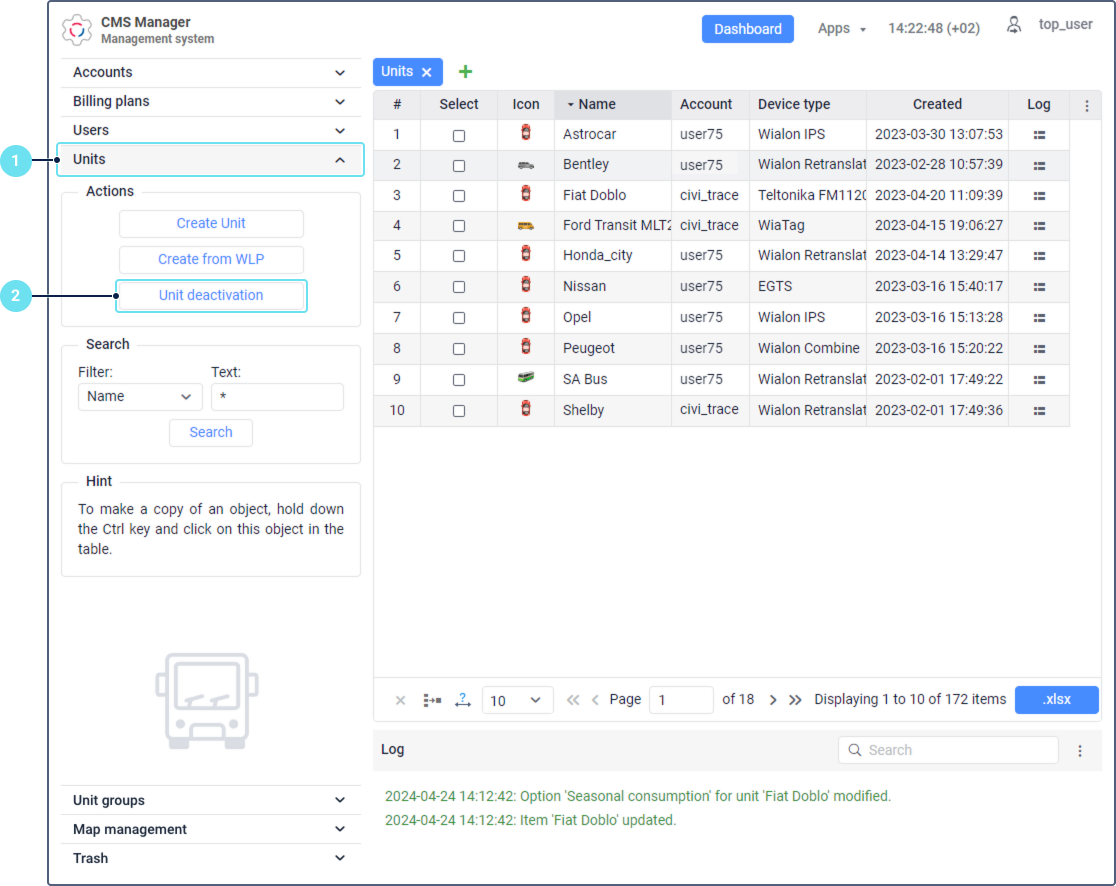
Task: Open the Log panel options menu
Action: pyautogui.click(x=1080, y=751)
